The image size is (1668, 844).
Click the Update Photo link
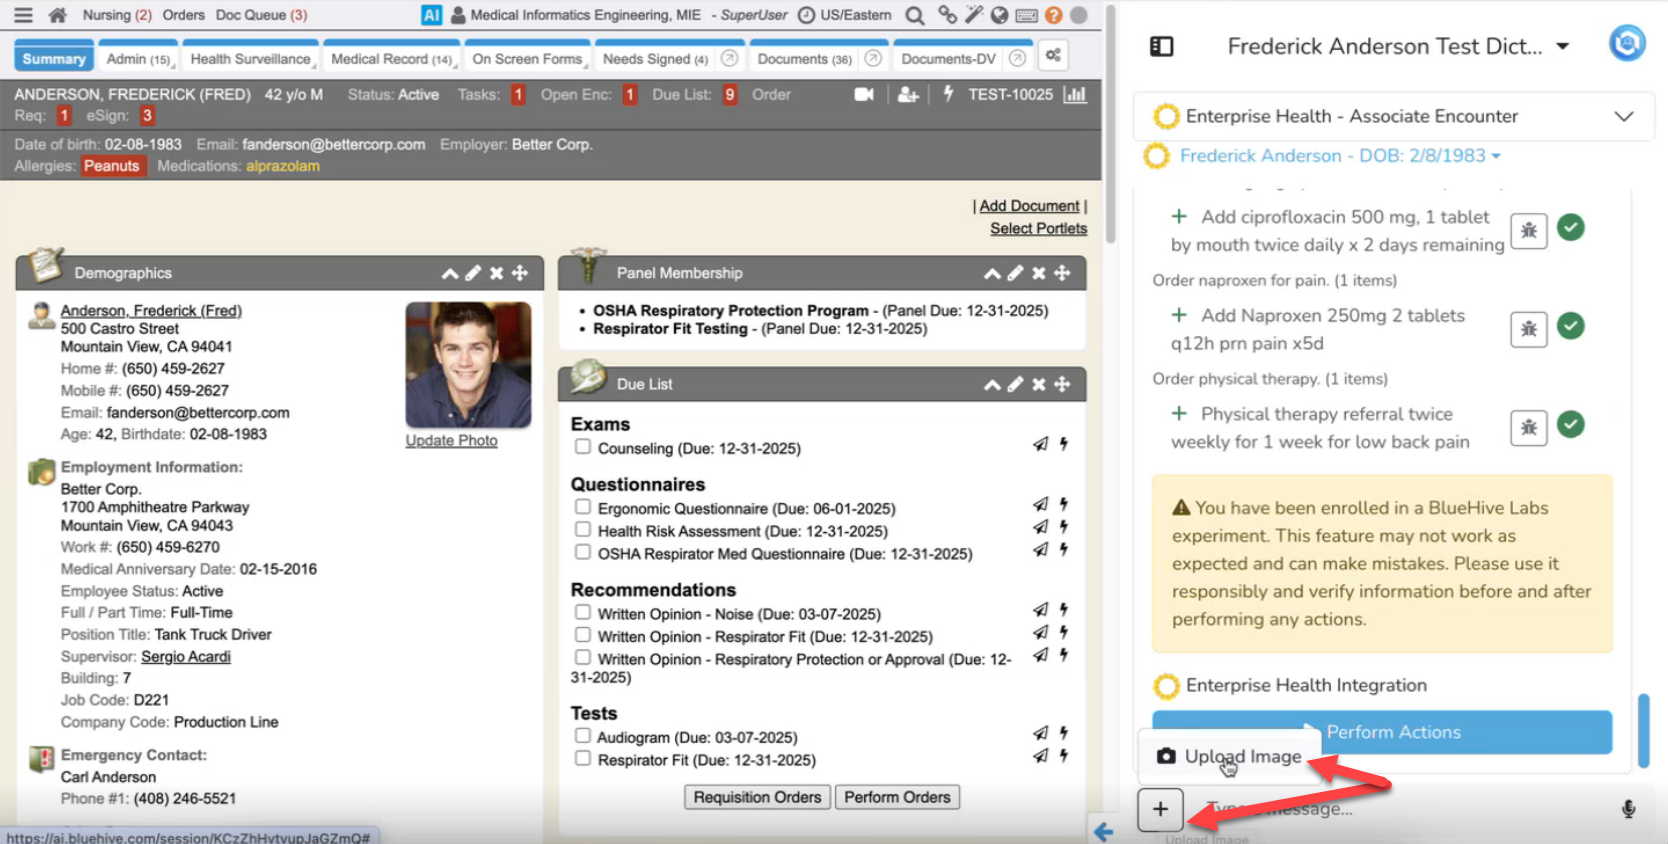[451, 441]
